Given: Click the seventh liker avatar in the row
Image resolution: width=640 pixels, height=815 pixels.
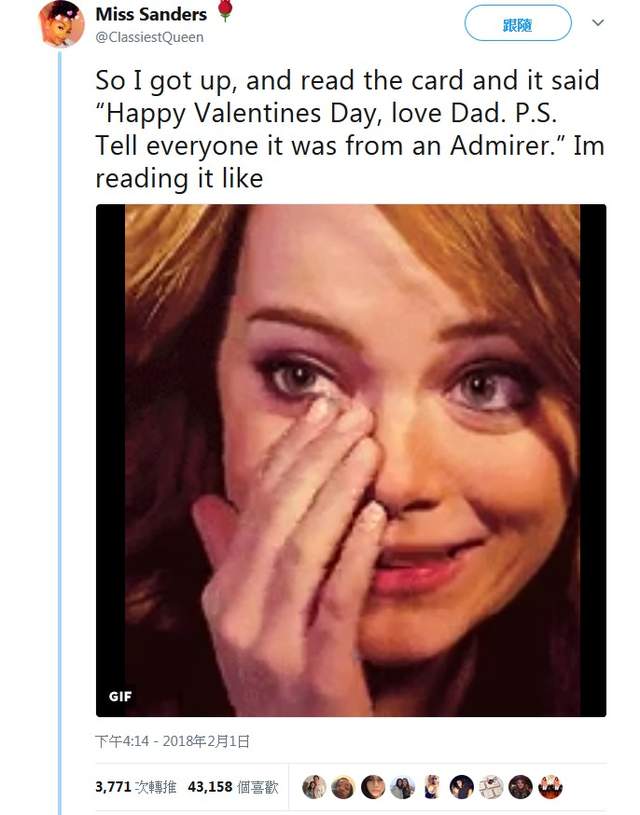Looking at the screenshot, I should [491, 786].
